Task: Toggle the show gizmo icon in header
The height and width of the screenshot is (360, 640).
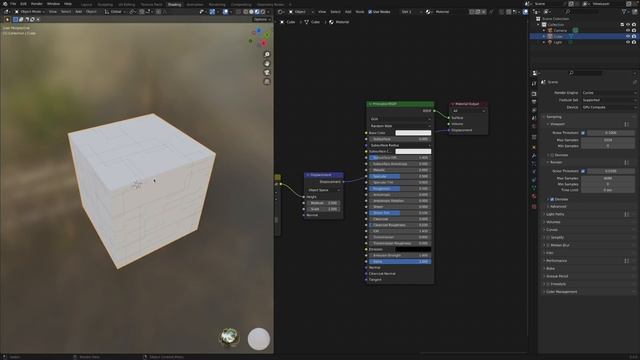Action: (x=212, y=12)
